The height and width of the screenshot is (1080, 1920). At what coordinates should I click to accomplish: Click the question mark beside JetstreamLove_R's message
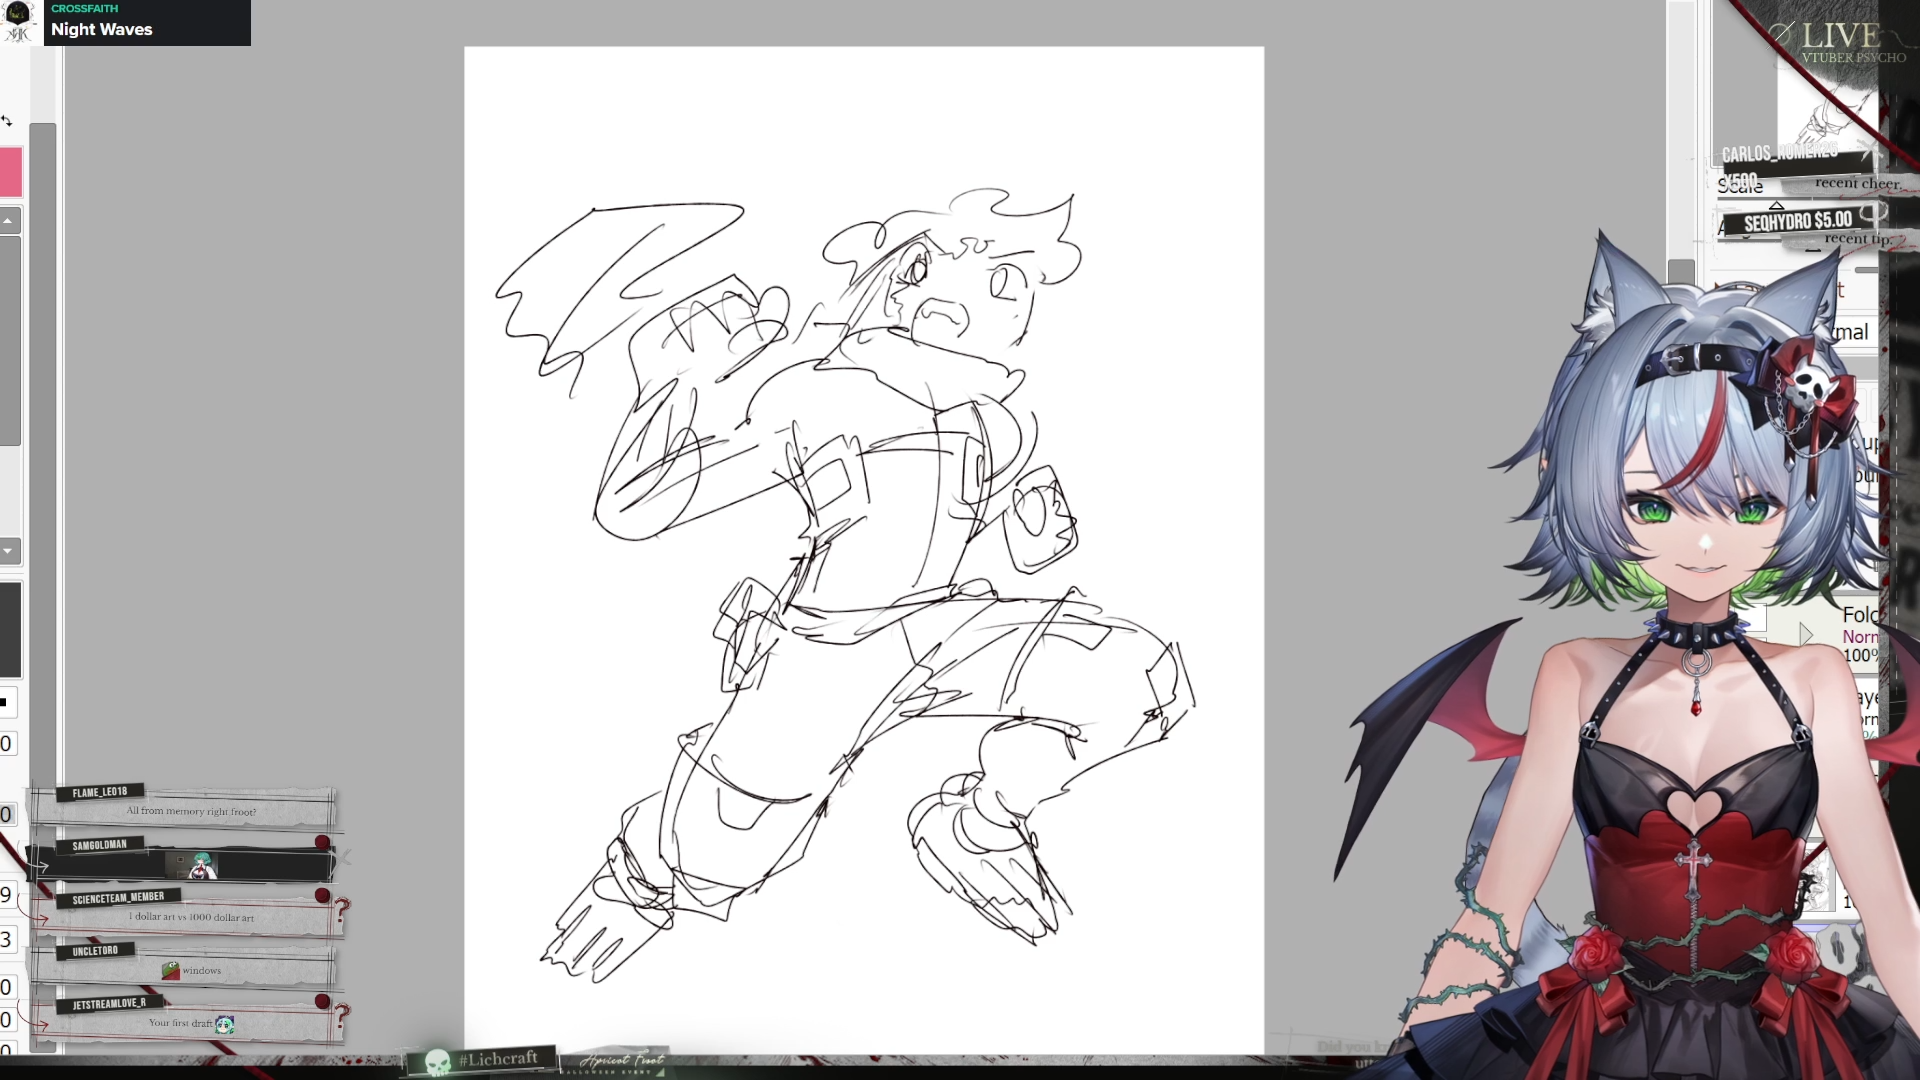tap(342, 1015)
